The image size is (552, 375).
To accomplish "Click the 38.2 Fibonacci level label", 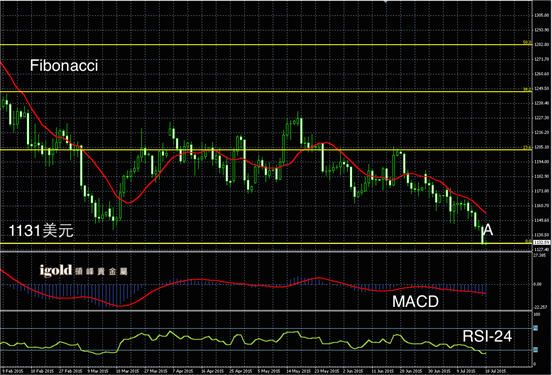I will tap(527, 89).
